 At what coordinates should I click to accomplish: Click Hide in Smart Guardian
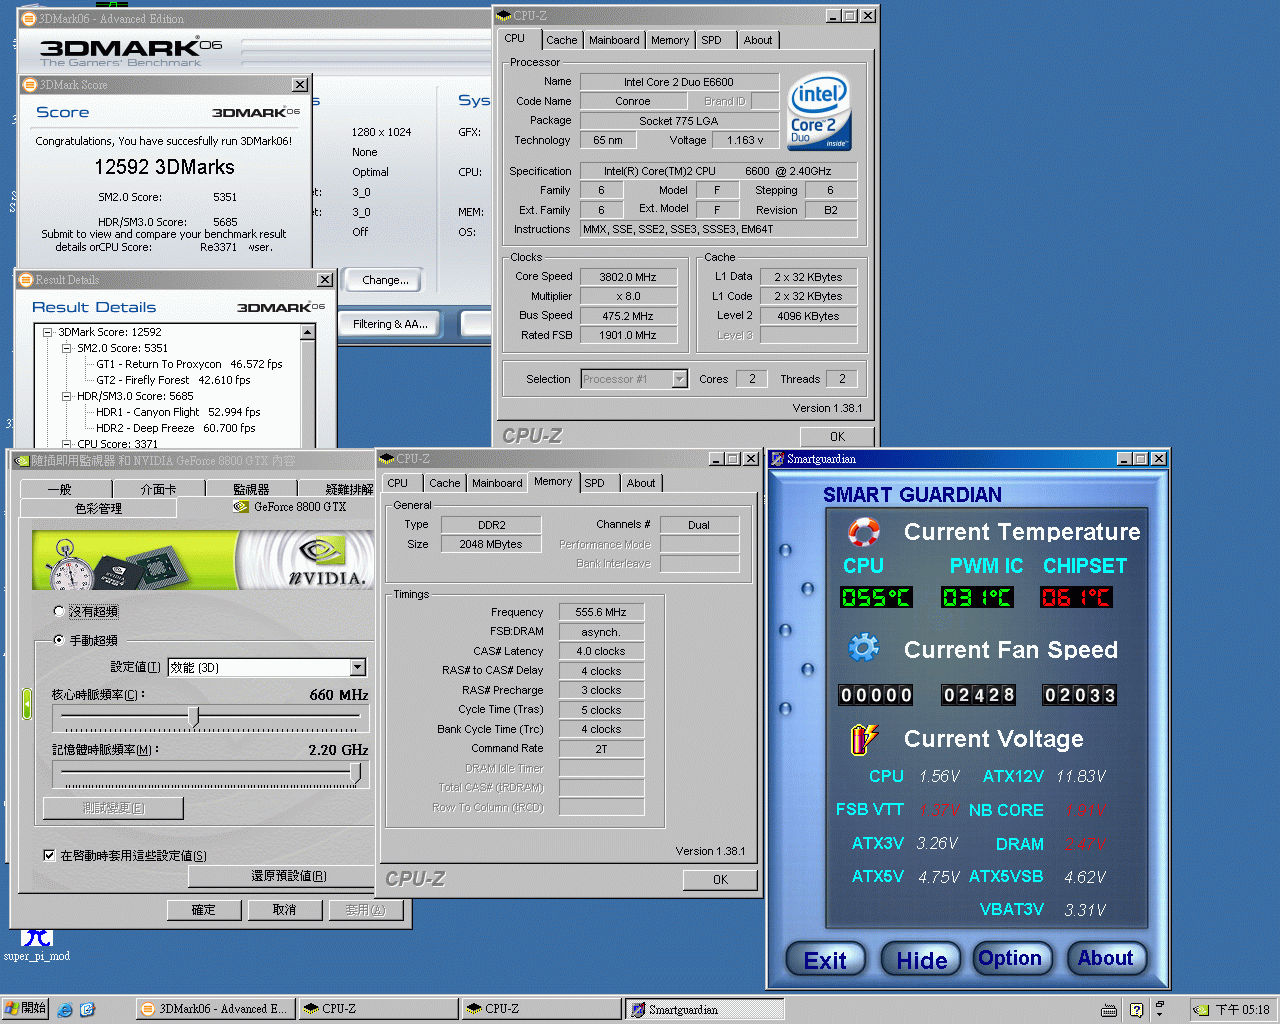tap(921, 960)
